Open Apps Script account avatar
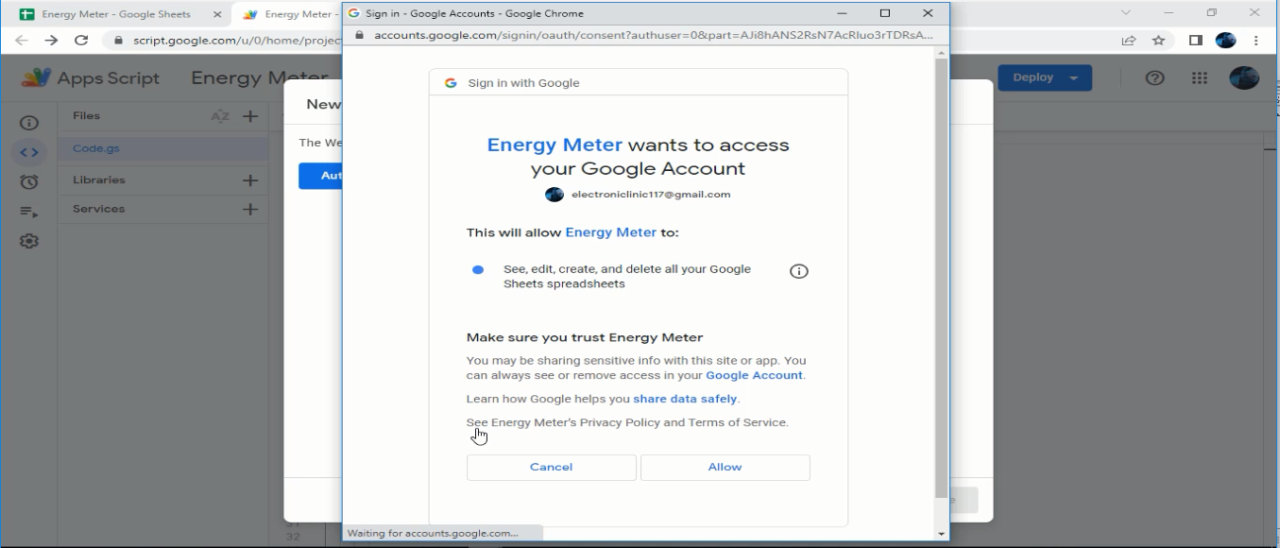 pos(1244,78)
